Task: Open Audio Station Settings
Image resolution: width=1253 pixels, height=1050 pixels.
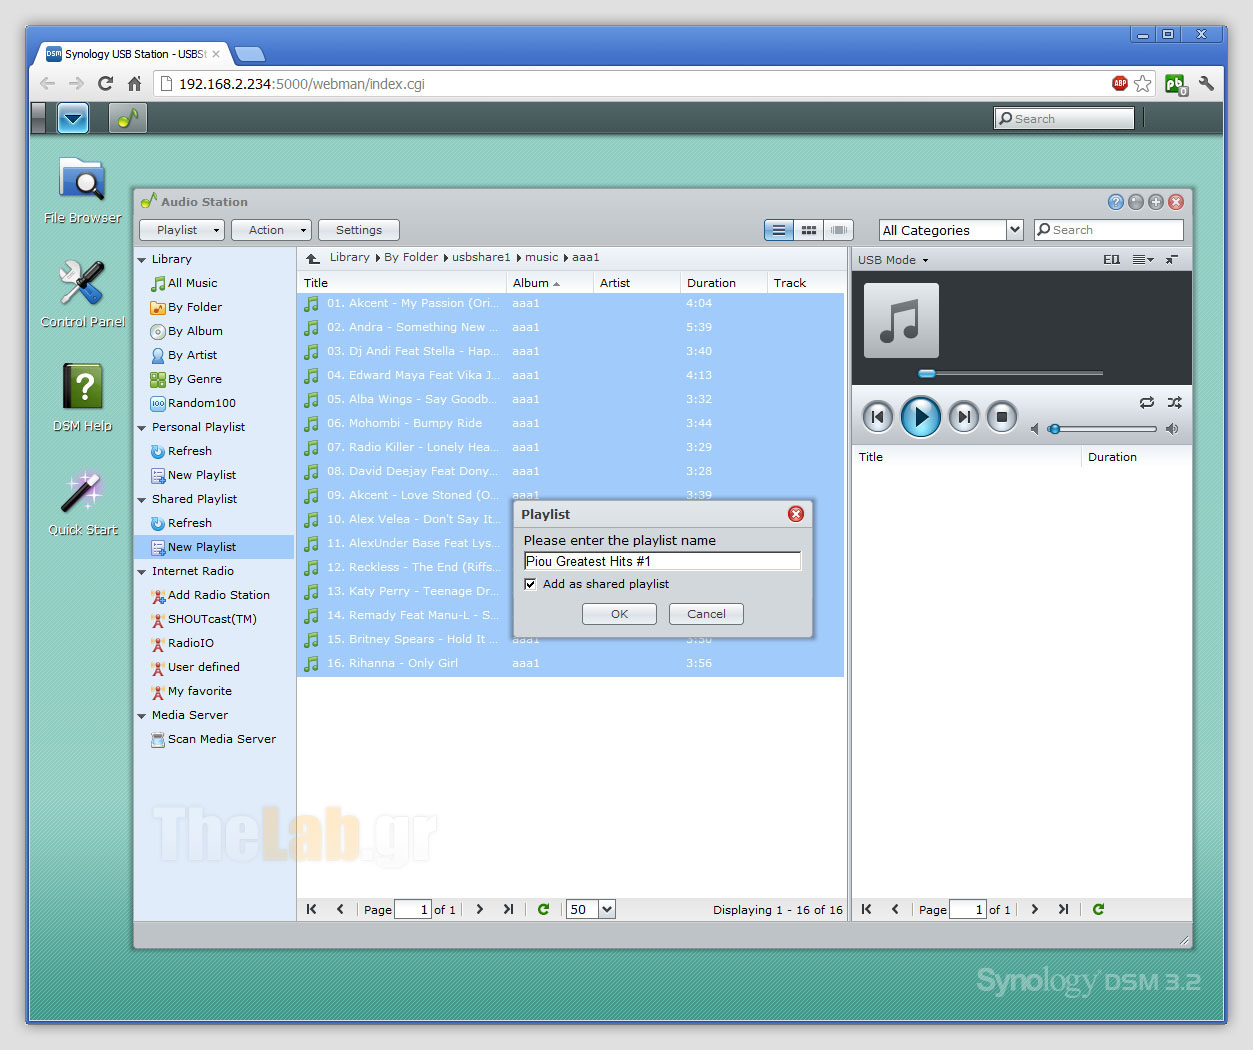Action: [x=359, y=230]
